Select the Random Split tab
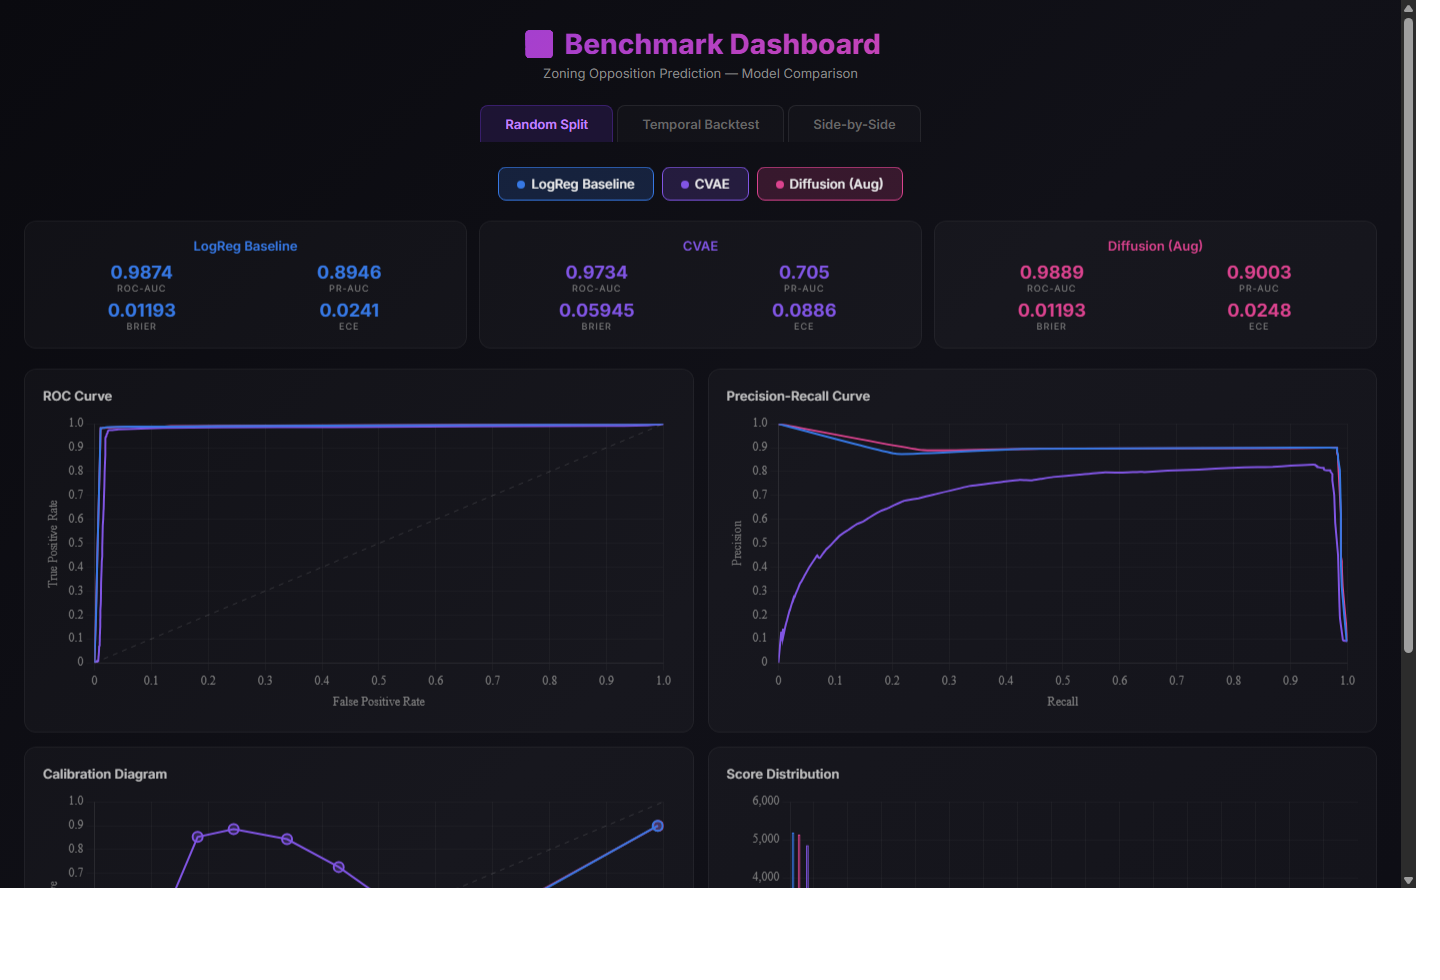The width and height of the screenshot is (1440, 980). [546, 123]
